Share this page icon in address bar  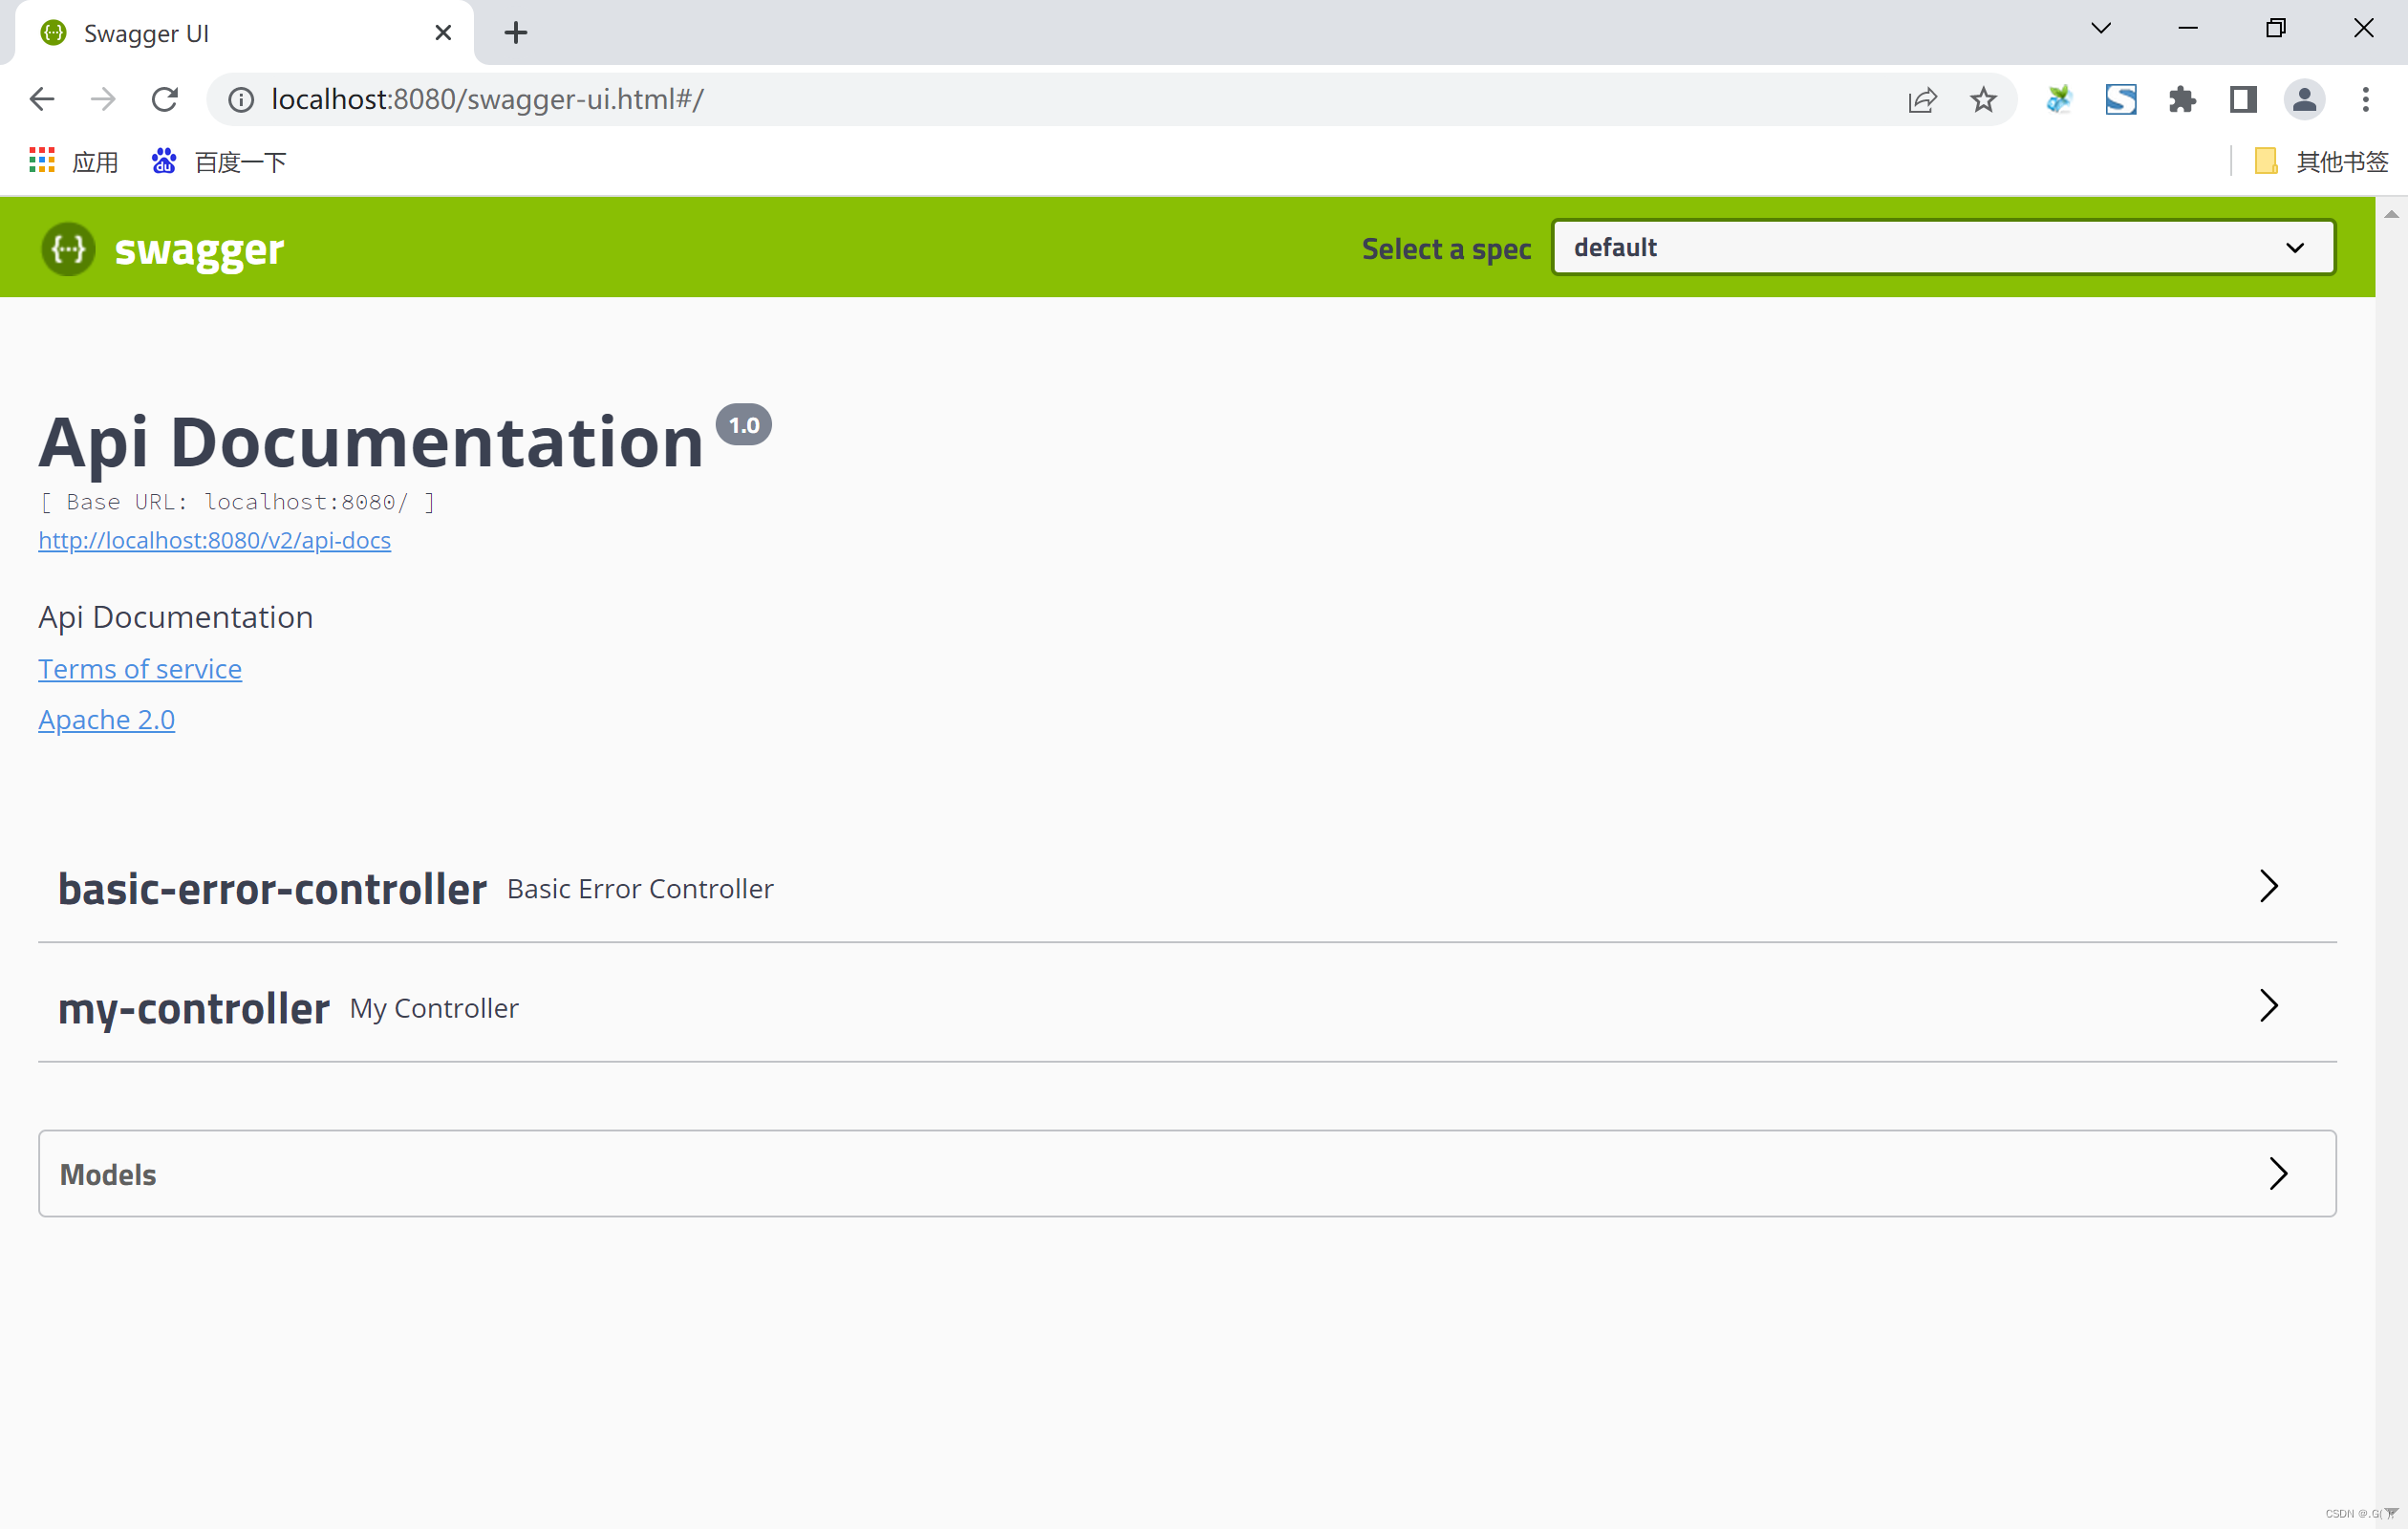(1922, 99)
